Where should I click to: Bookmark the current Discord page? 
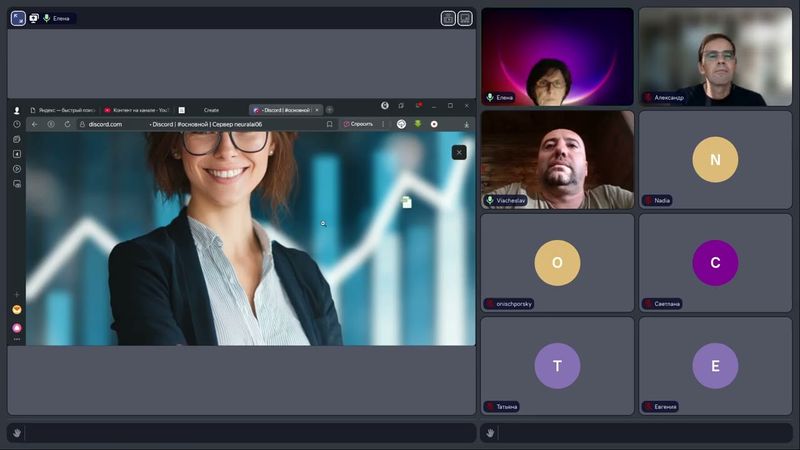pos(329,124)
